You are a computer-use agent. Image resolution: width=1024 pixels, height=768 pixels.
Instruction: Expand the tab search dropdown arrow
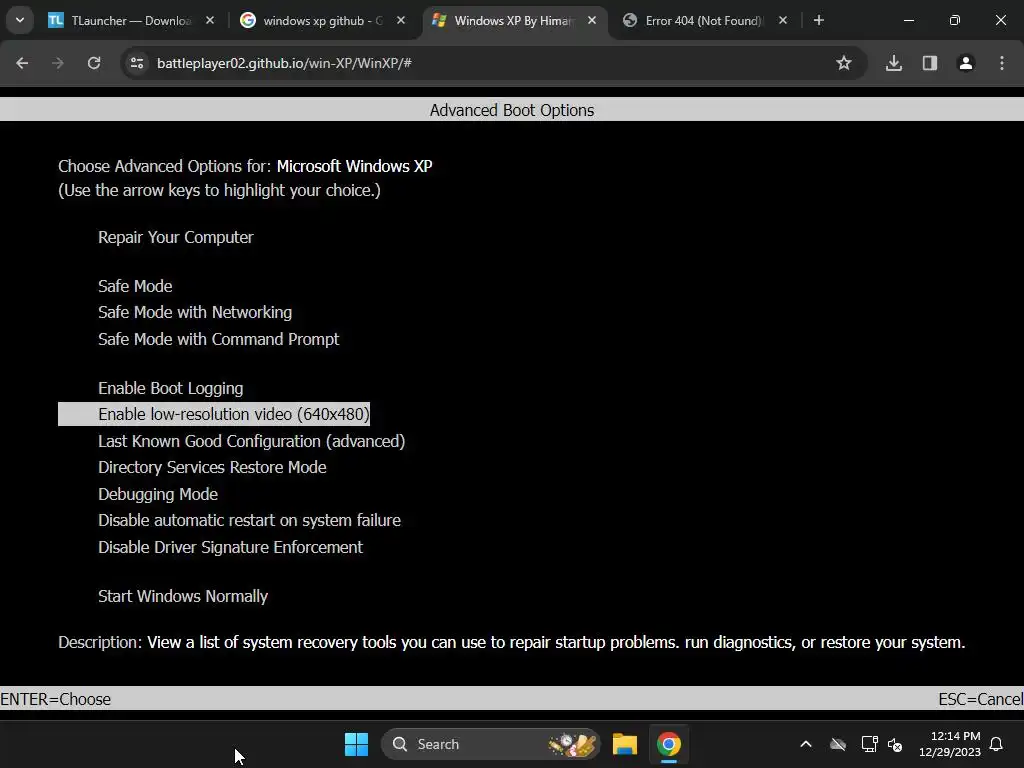tap(20, 20)
